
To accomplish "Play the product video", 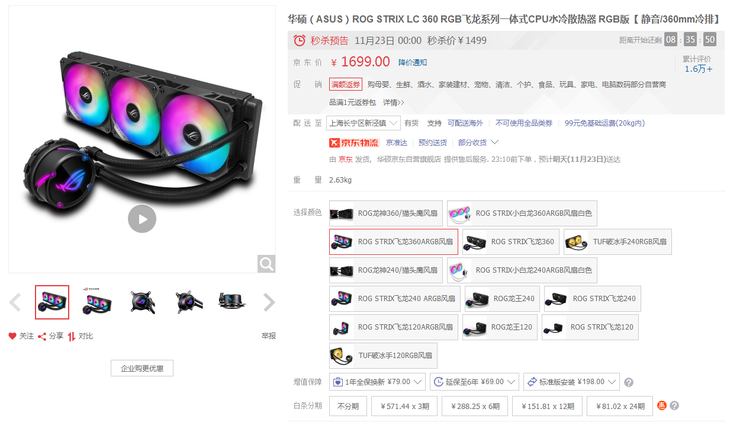I will point(142,219).
